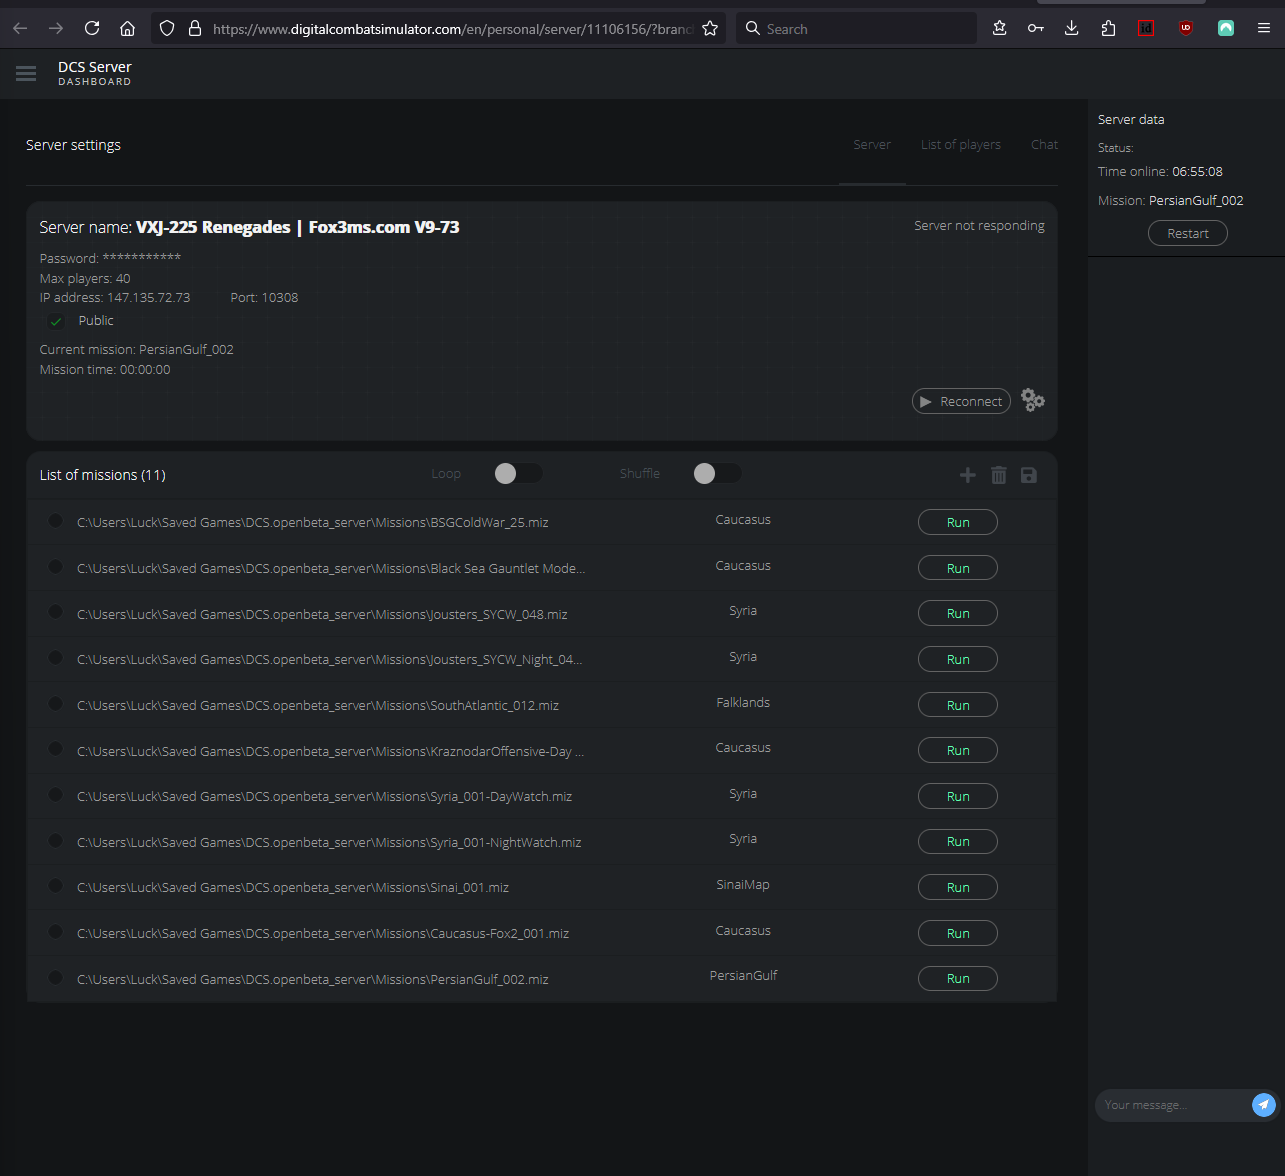Toggle the Loop switch

[x=518, y=473]
